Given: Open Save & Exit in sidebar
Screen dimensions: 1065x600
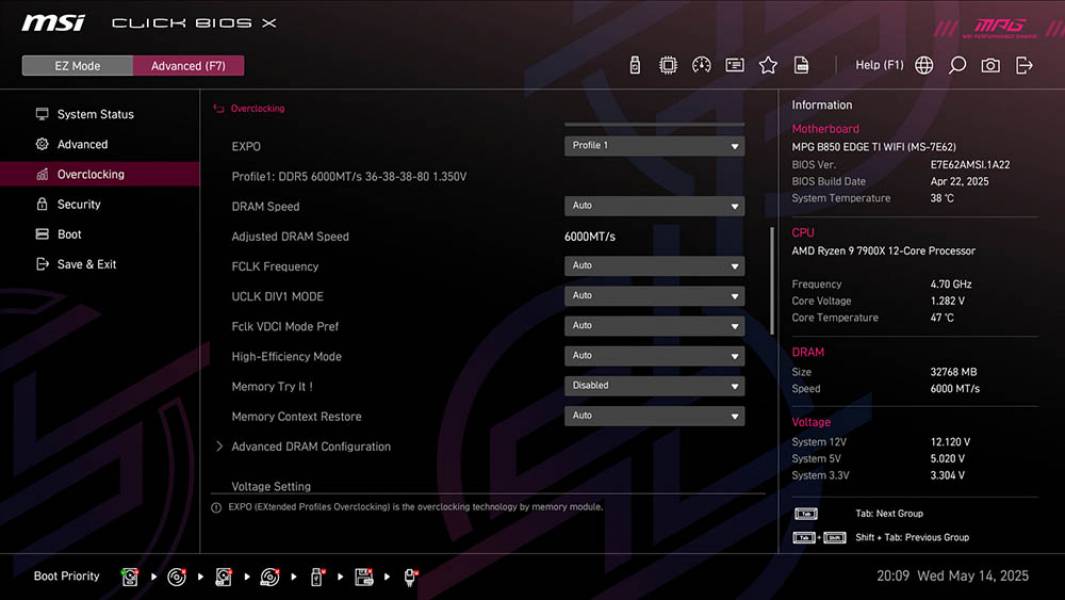Looking at the screenshot, I should click(x=100, y=264).
